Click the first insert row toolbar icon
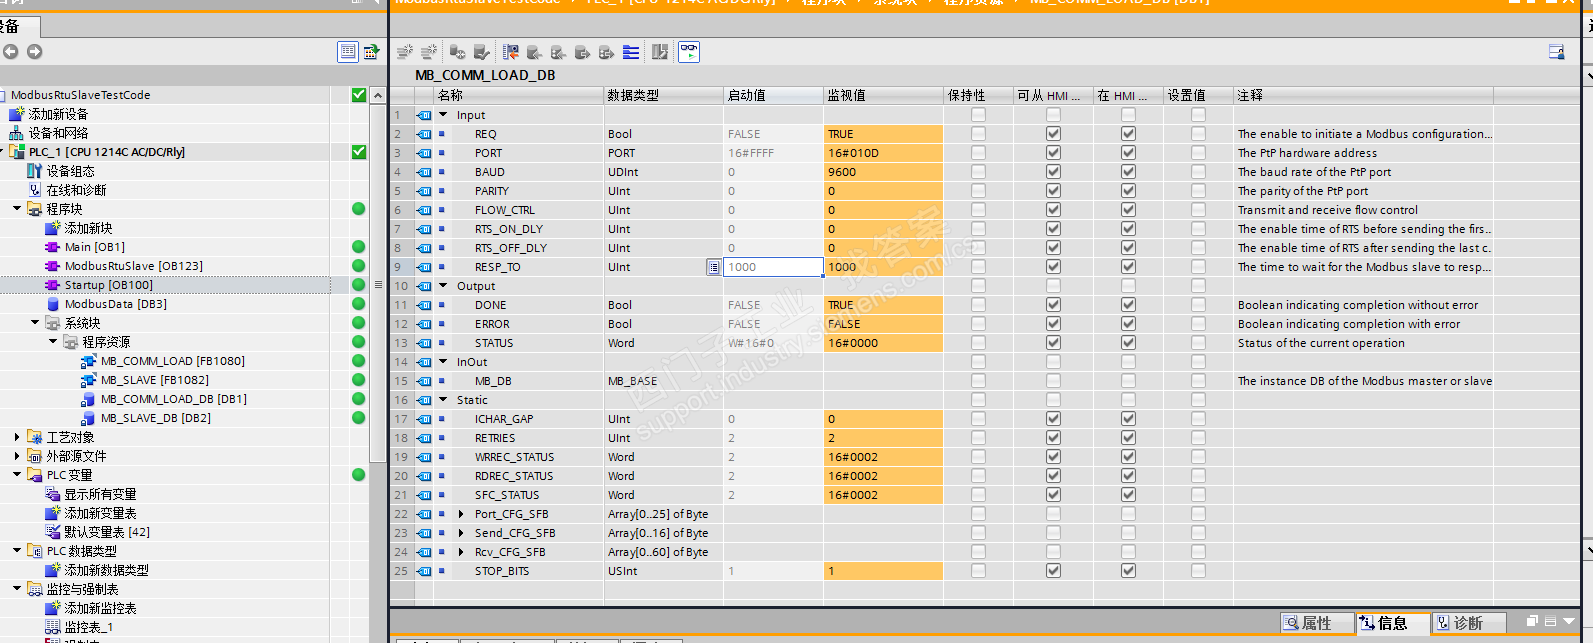The image size is (1593, 643). pyautogui.click(x=404, y=52)
